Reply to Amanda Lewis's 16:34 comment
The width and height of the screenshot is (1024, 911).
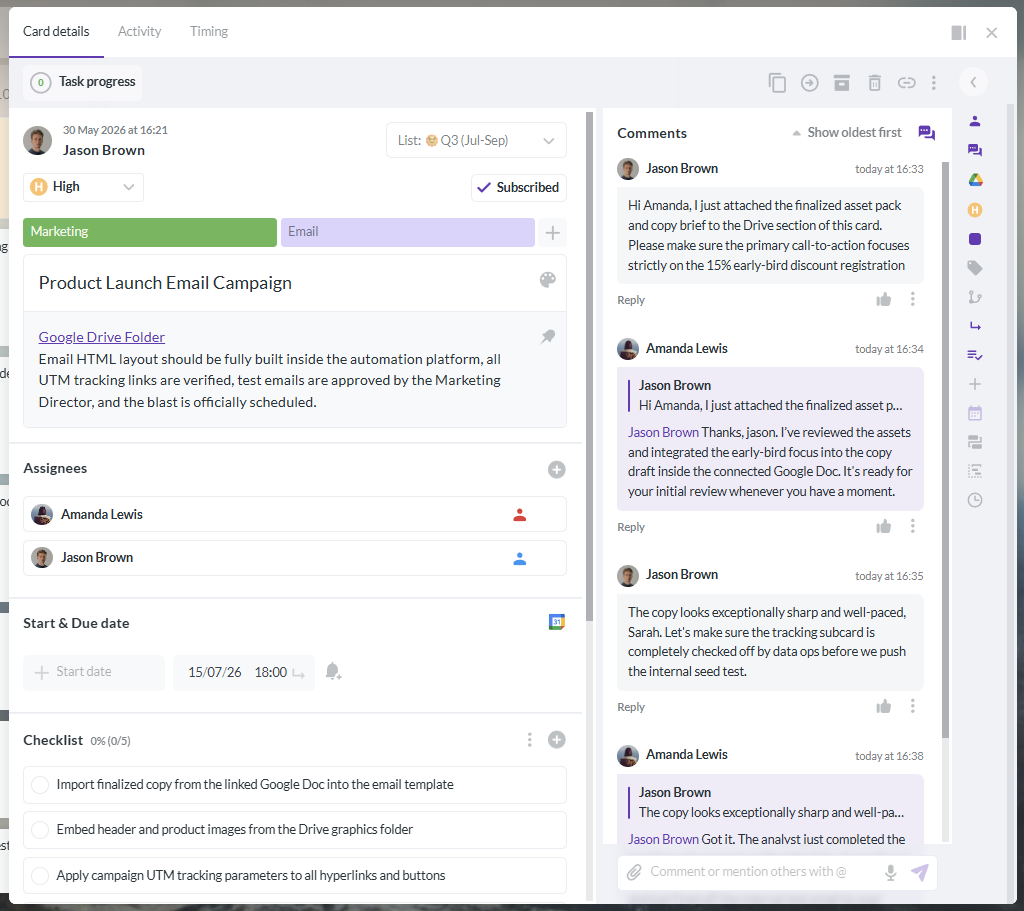point(631,527)
